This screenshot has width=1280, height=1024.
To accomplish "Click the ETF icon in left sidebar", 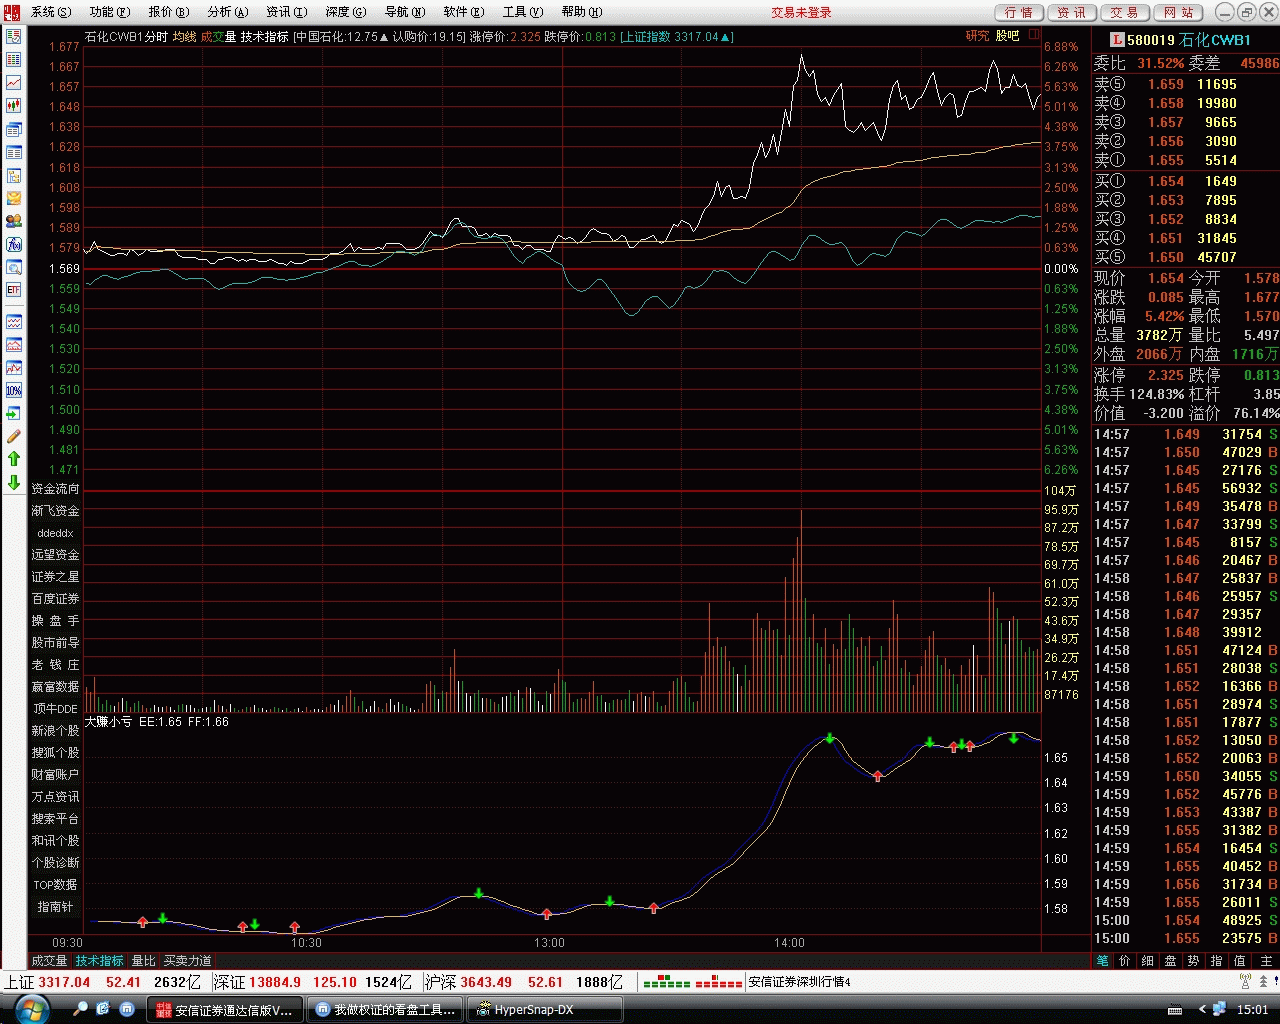I will tap(13, 290).
